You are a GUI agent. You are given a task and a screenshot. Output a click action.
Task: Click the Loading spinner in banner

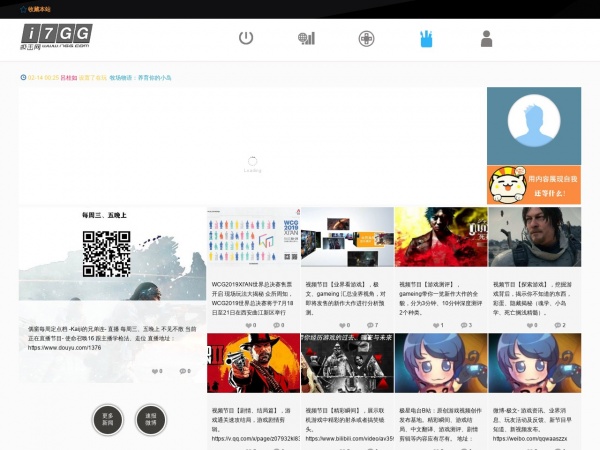(253, 165)
